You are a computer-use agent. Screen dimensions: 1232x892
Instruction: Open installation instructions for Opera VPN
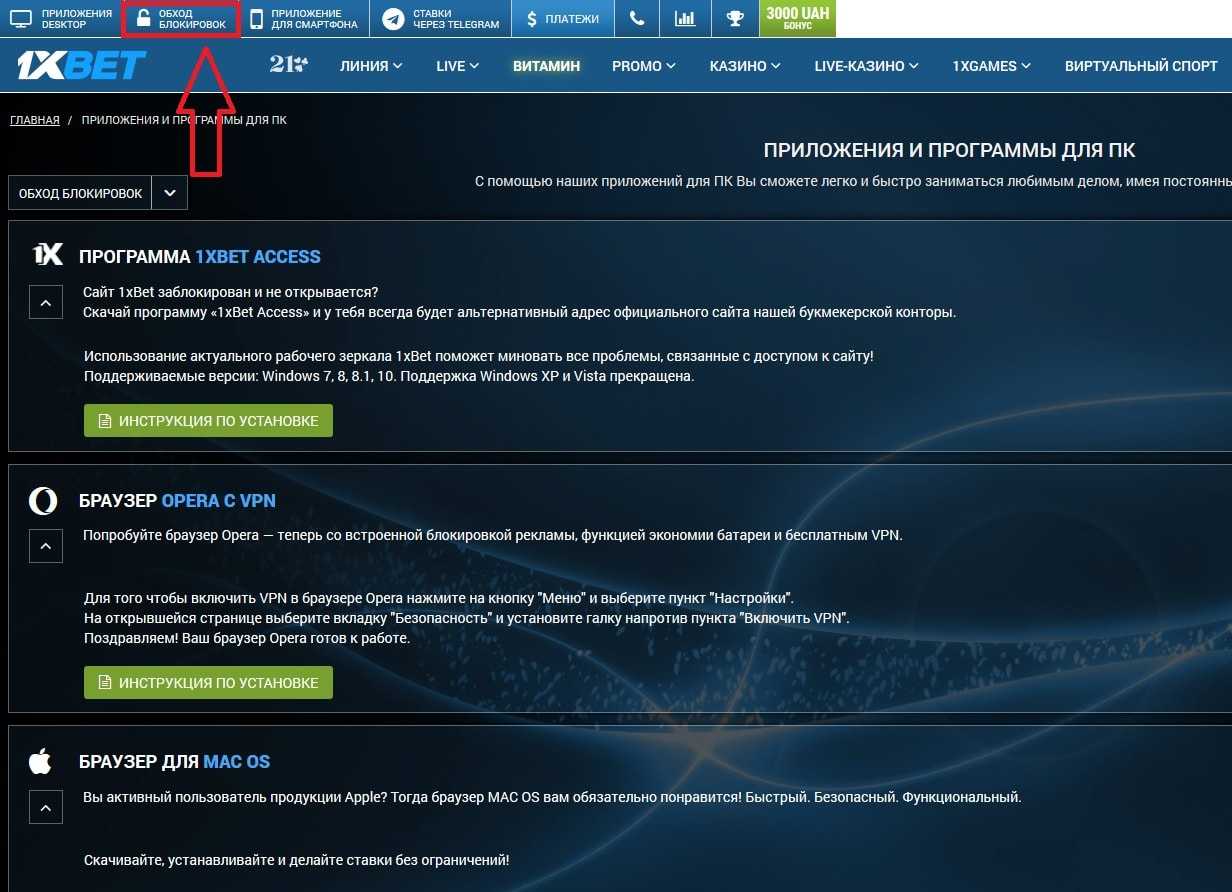[208, 683]
